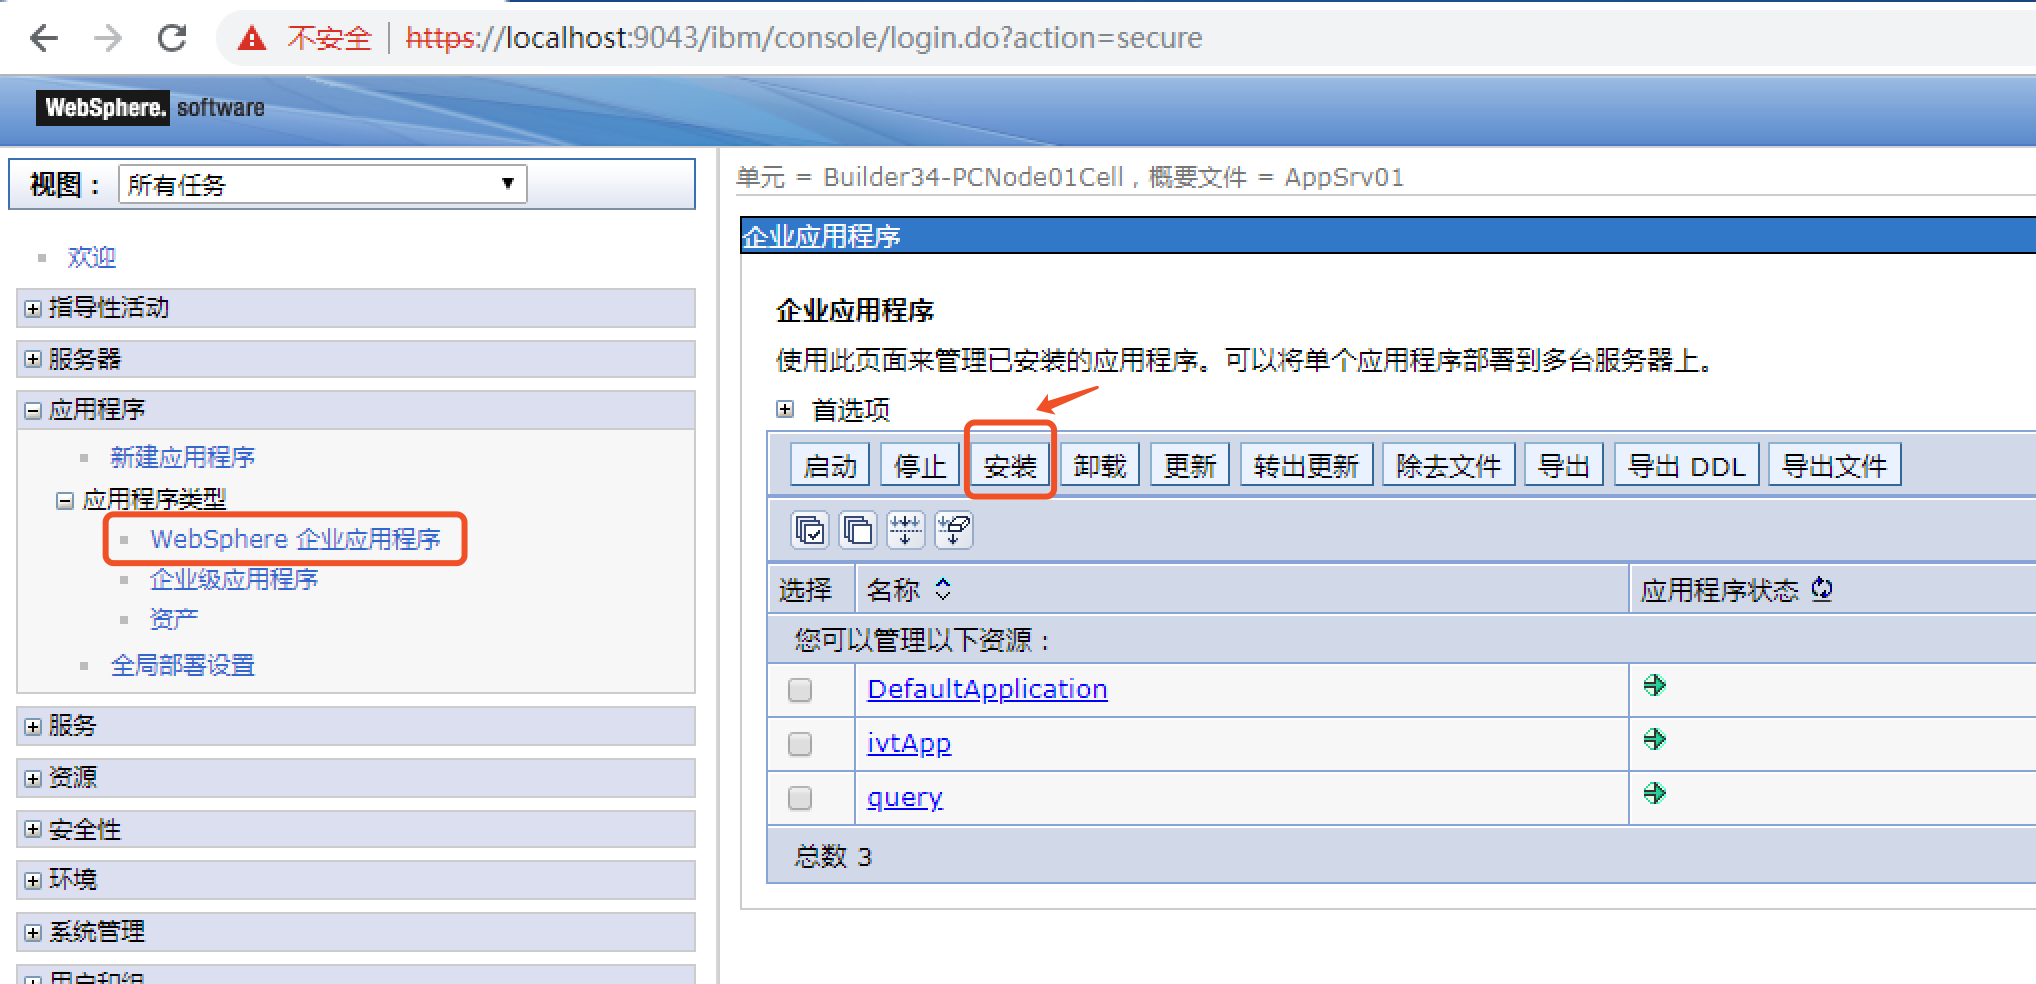
Task: Open the DefaultApplication link
Action: [987, 689]
